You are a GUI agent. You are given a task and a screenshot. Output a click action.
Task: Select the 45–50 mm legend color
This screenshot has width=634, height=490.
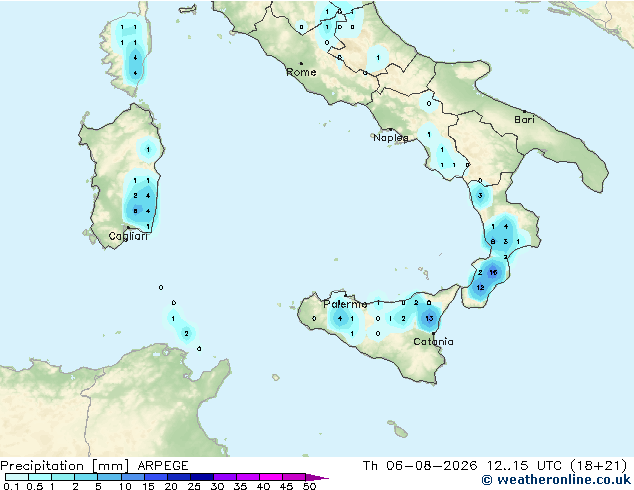[x=294, y=477]
